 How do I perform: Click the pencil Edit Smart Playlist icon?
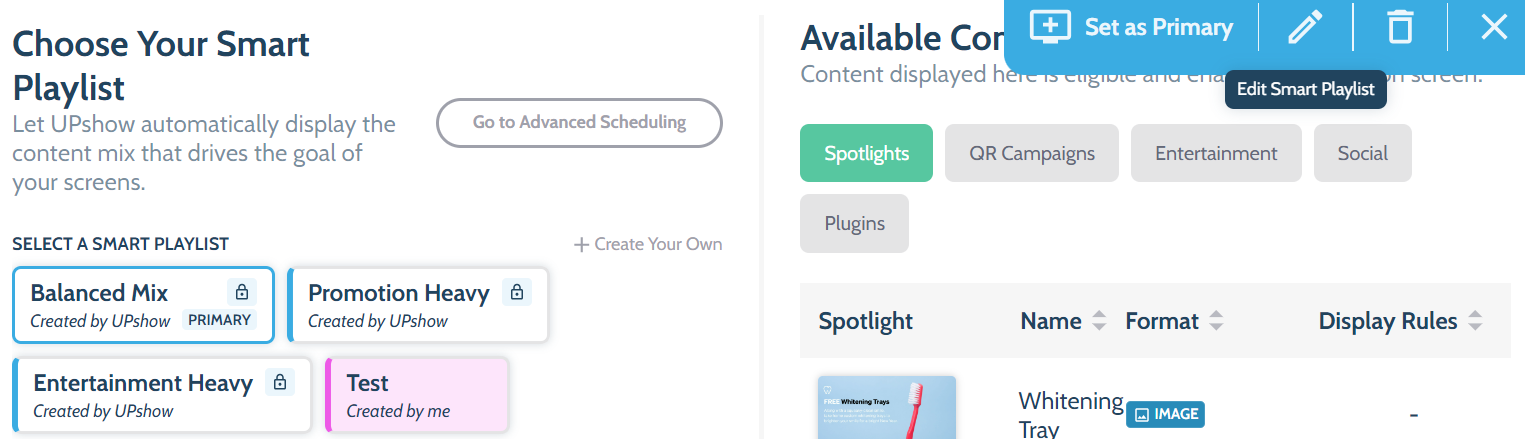1305,27
